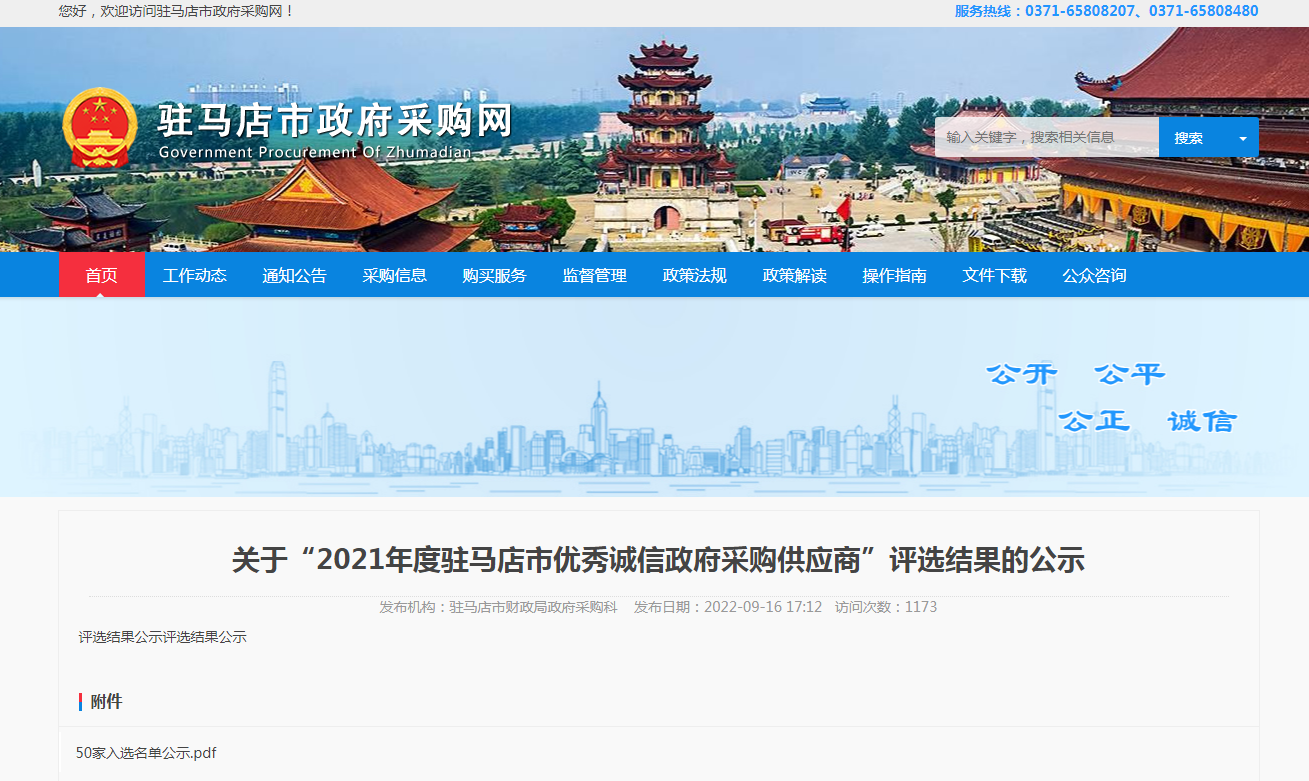This screenshot has width=1309, height=781.
Task: Select 采购信息 in the navigation bar
Action: click(x=395, y=275)
